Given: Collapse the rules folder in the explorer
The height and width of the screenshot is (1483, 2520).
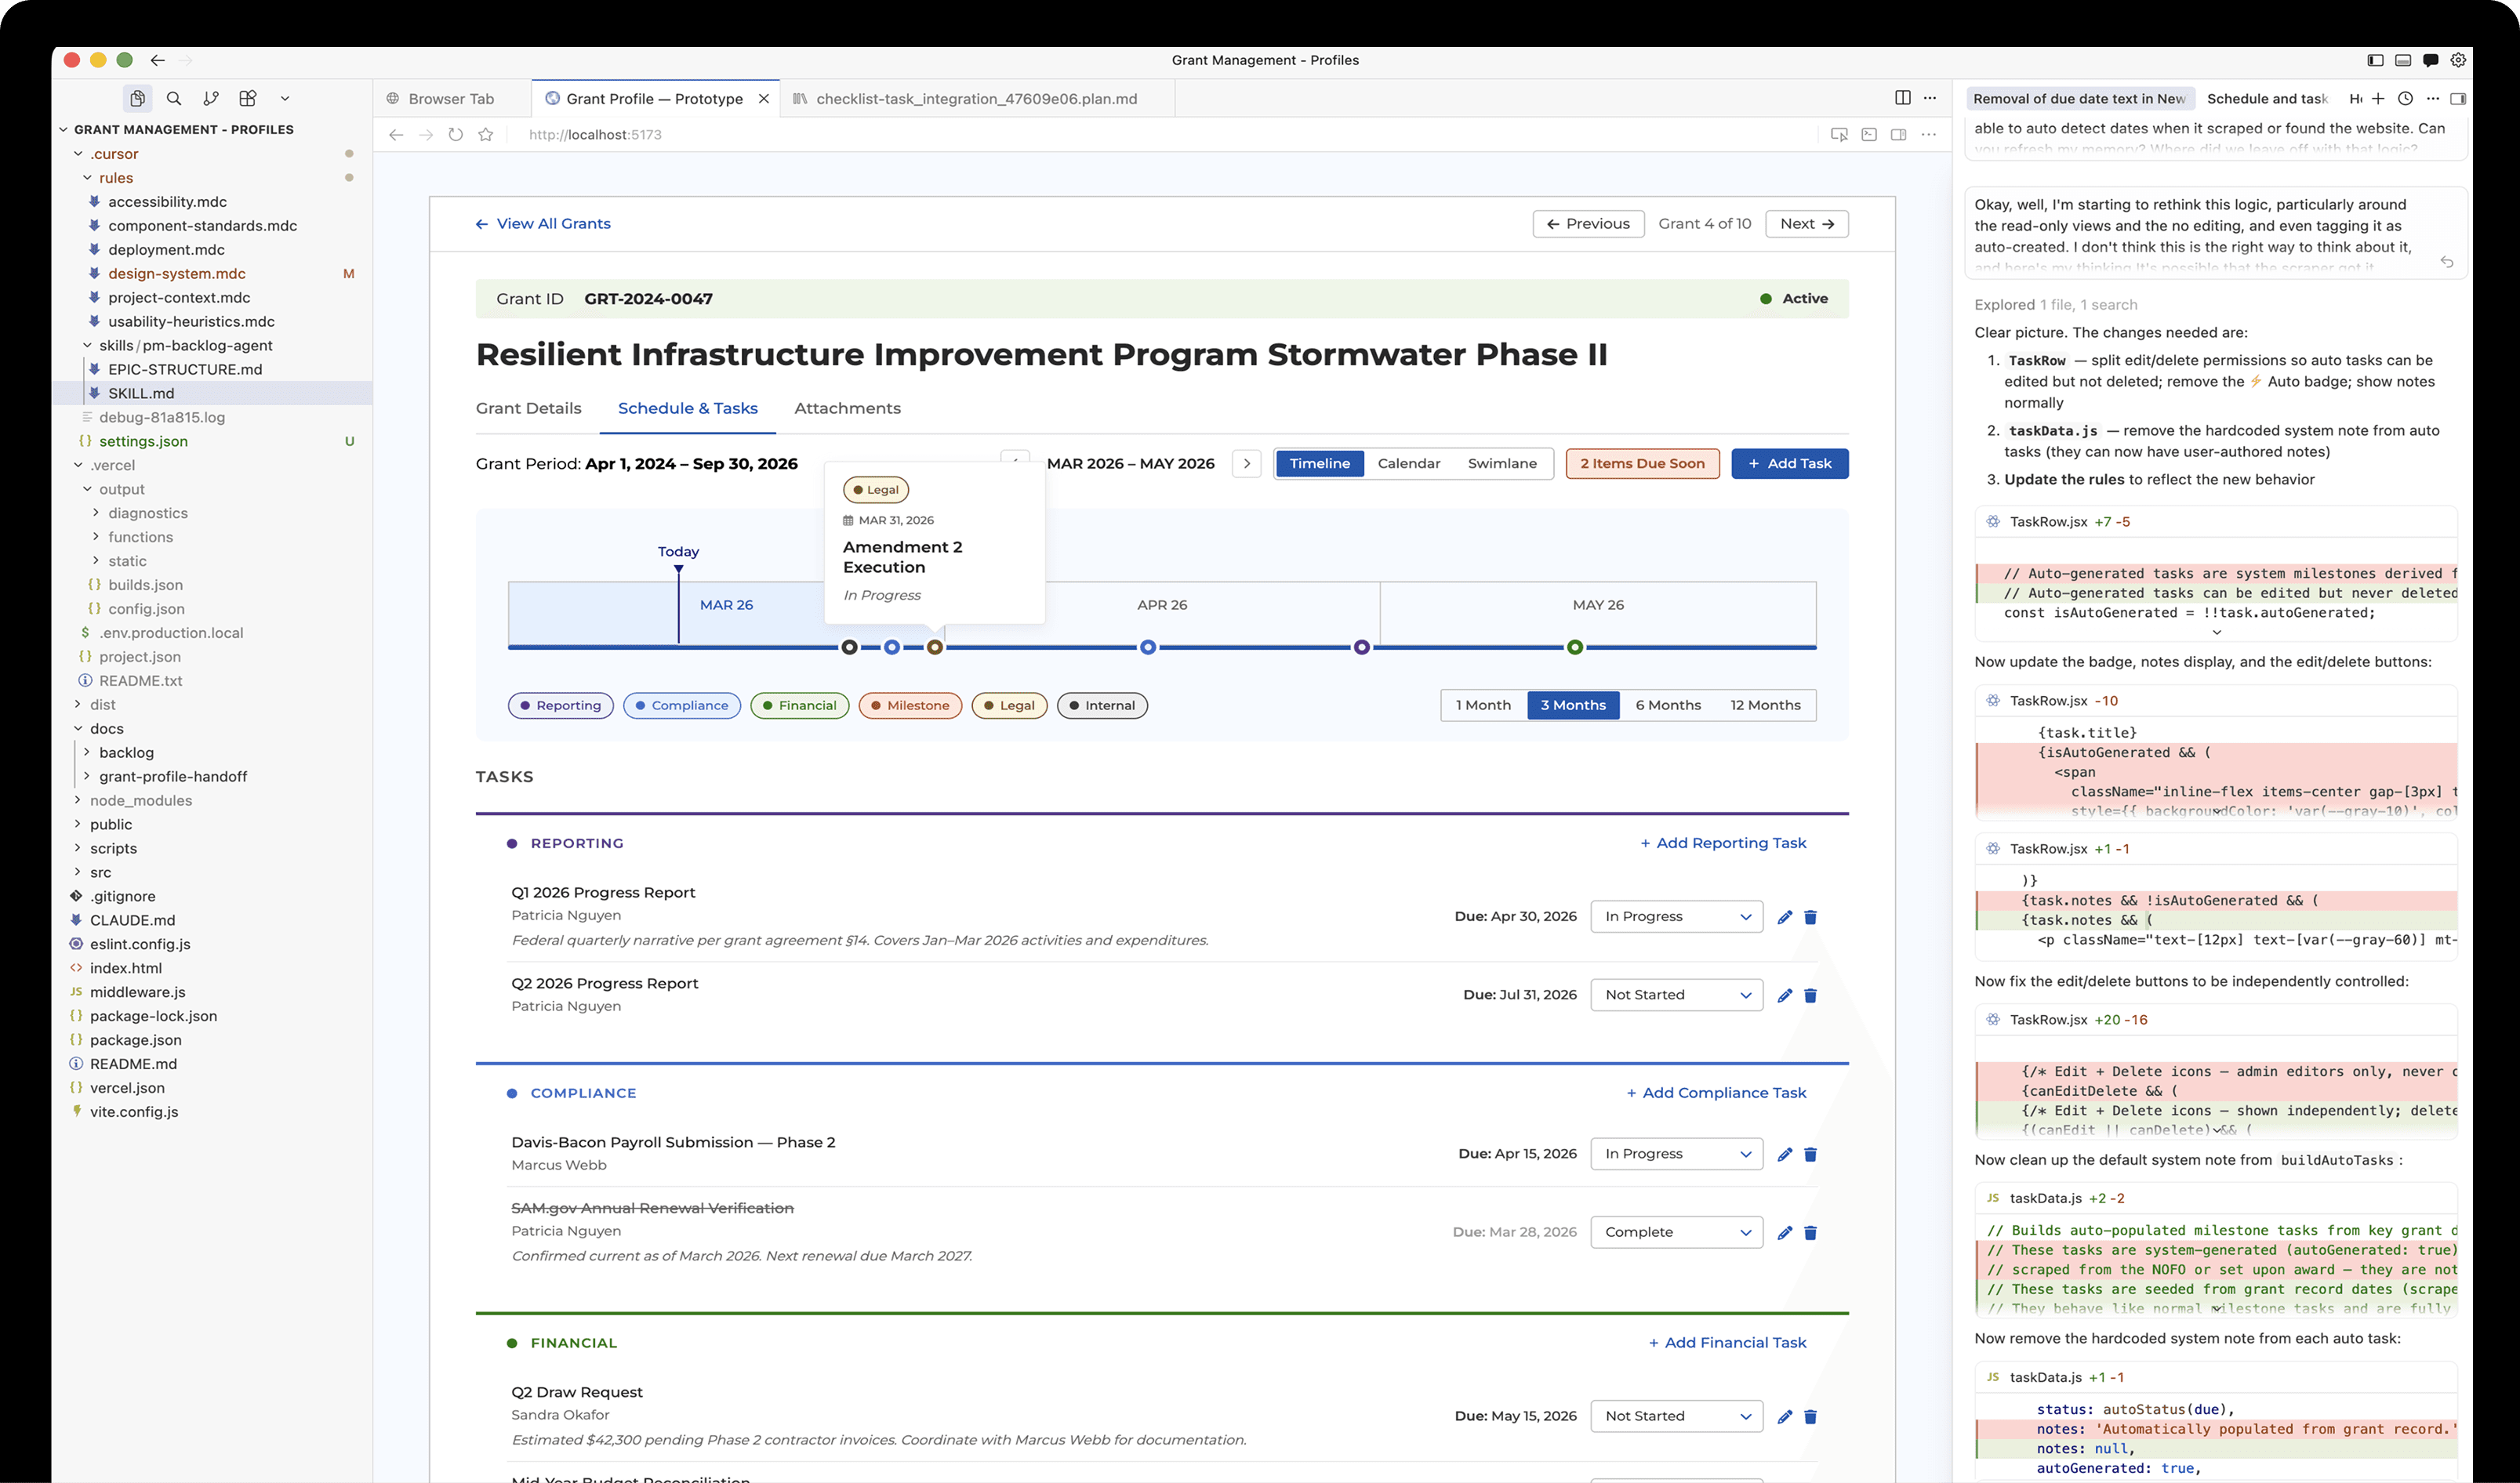Looking at the screenshot, I should (x=116, y=177).
